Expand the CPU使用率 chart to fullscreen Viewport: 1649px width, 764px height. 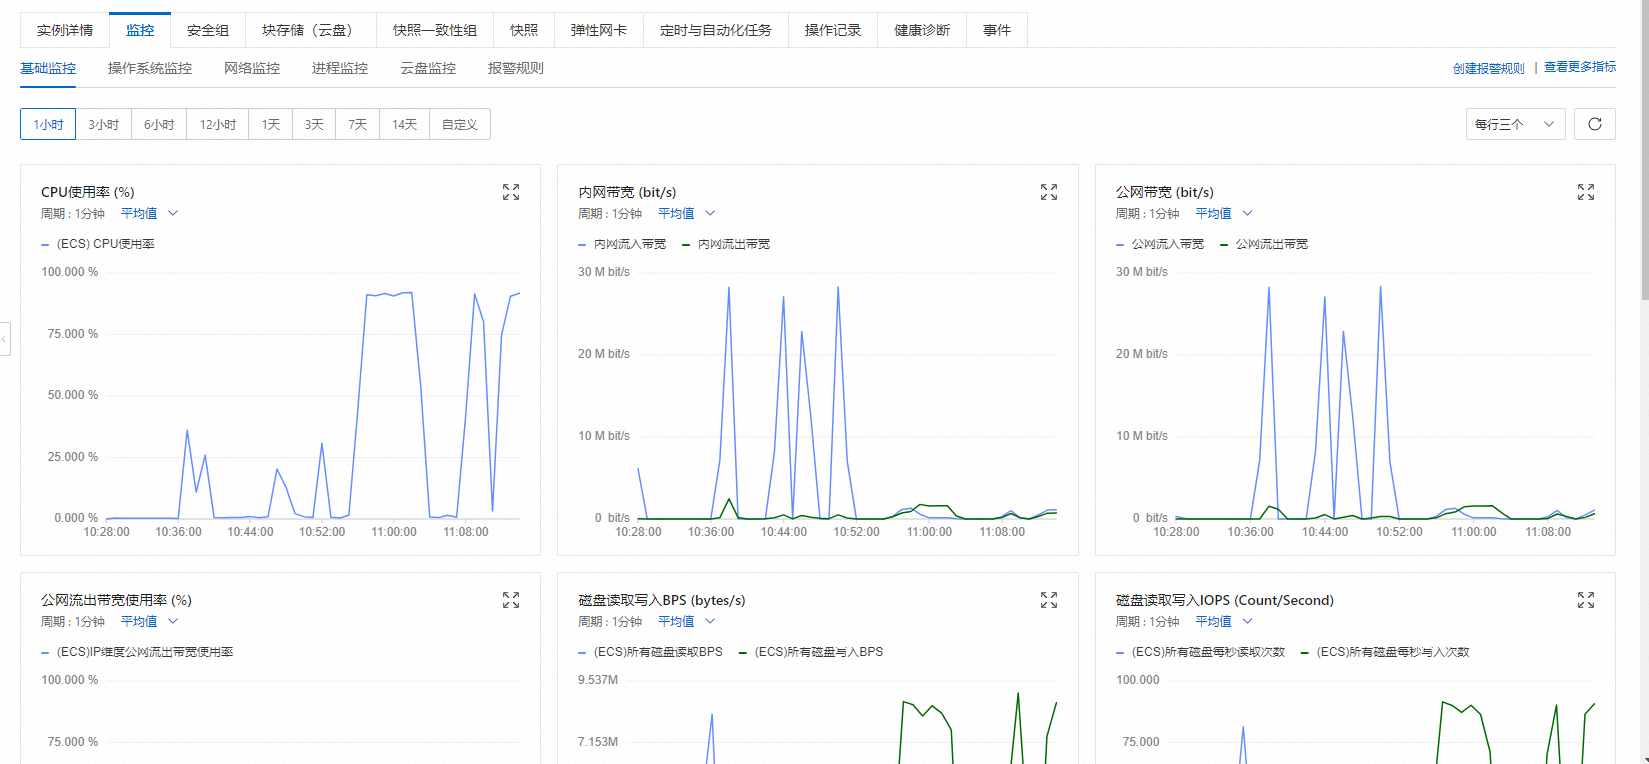coord(511,192)
